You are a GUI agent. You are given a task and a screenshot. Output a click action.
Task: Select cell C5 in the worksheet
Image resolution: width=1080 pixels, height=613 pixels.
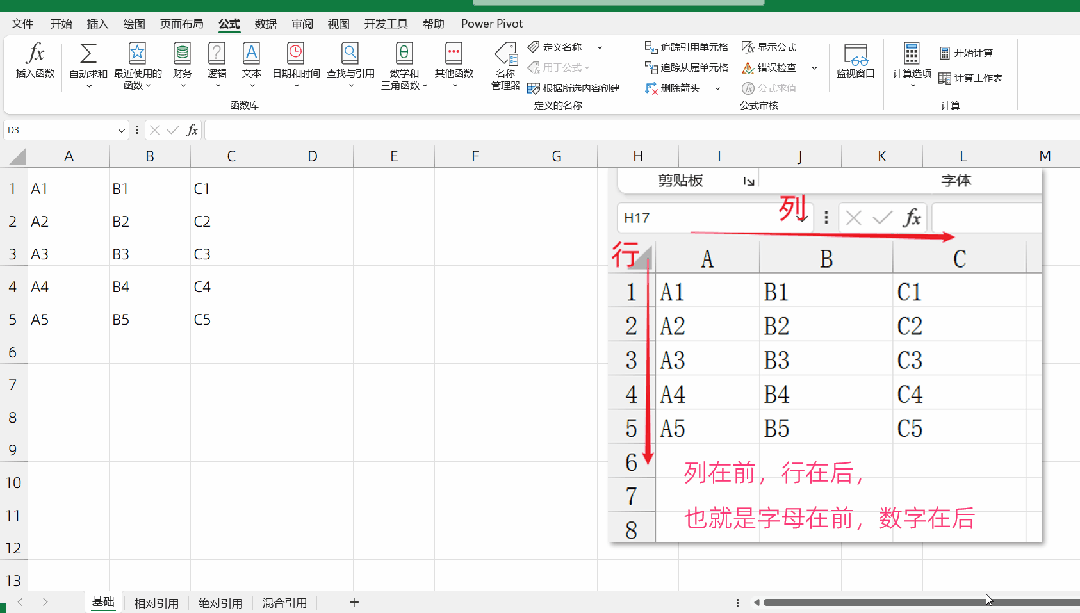coord(231,320)
